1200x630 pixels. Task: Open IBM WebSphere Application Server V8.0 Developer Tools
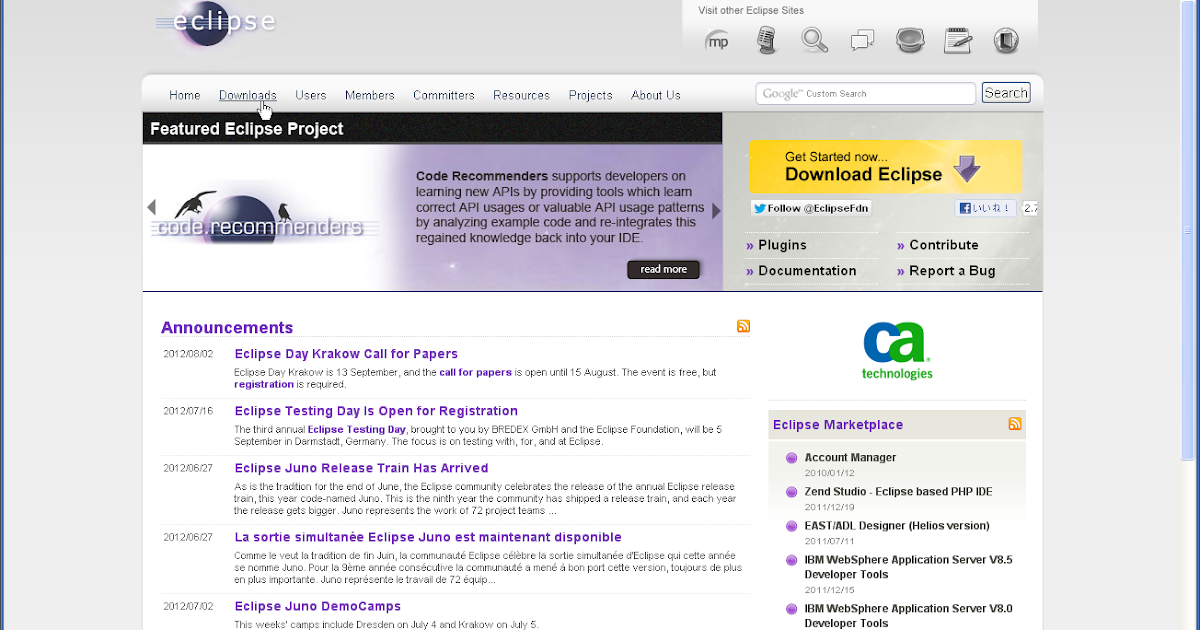tap(908, 615)
